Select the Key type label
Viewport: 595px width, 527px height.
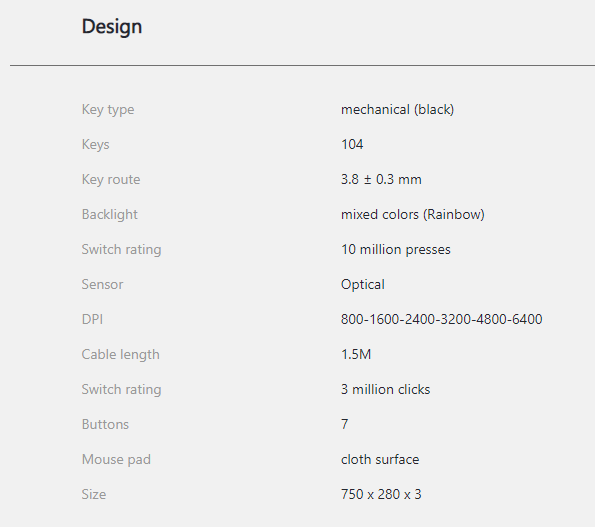point(108,110)
